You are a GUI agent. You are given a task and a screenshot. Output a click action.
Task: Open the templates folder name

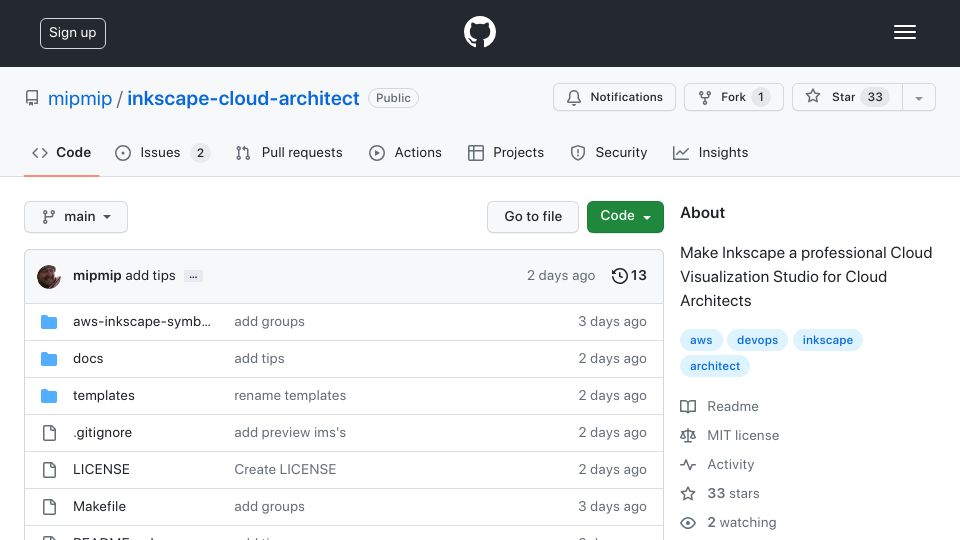click(x=103, y=396)
